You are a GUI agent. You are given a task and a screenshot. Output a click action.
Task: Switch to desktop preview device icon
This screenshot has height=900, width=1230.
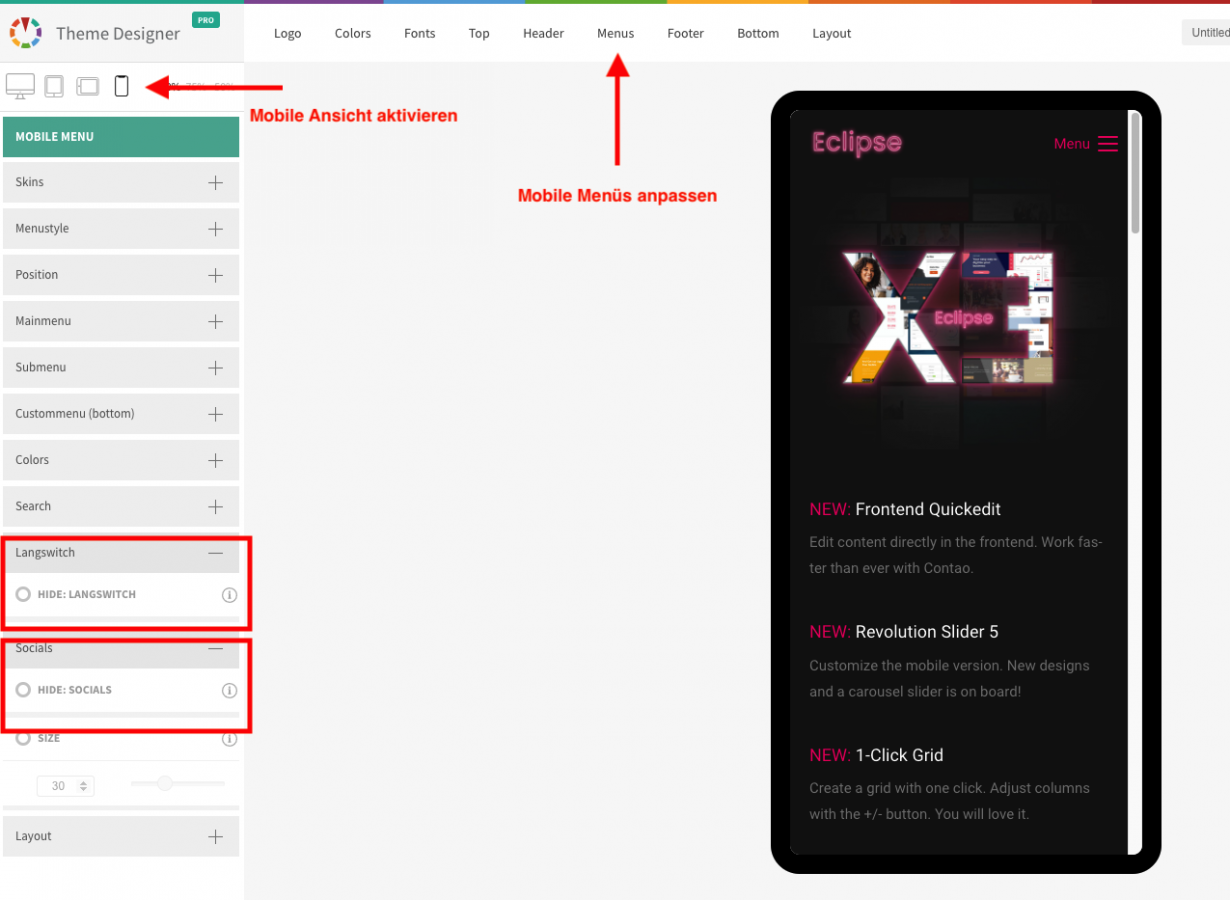[20, 86]
